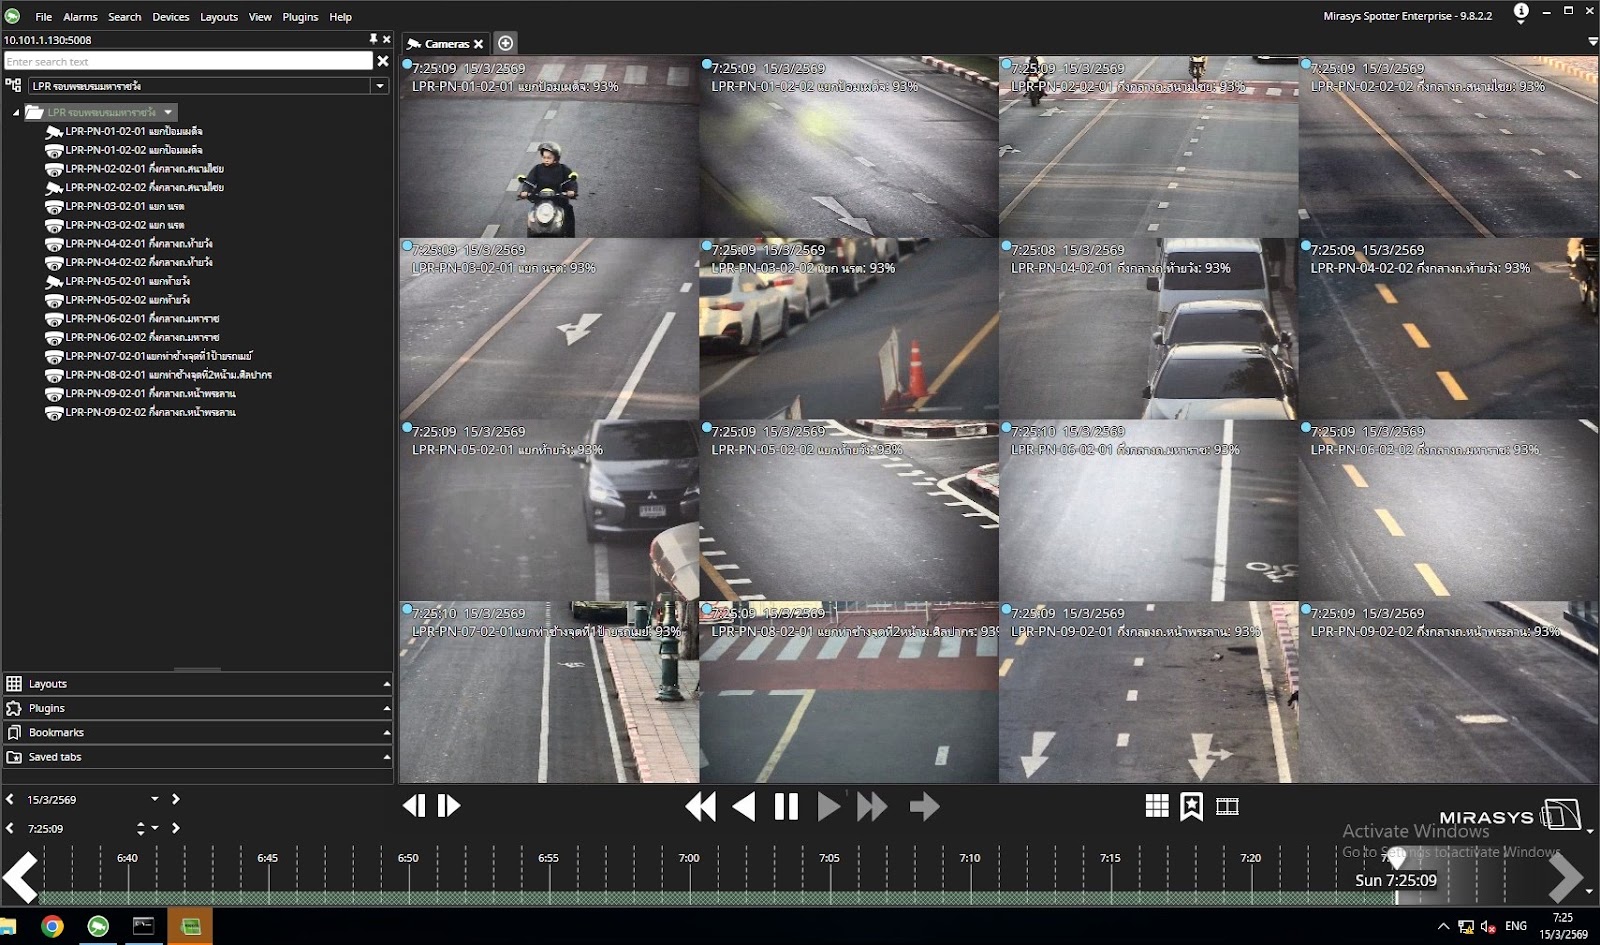The image size is (1600, 945).
Task: Open Chrome from the taskbar
Action: (52, 927)
